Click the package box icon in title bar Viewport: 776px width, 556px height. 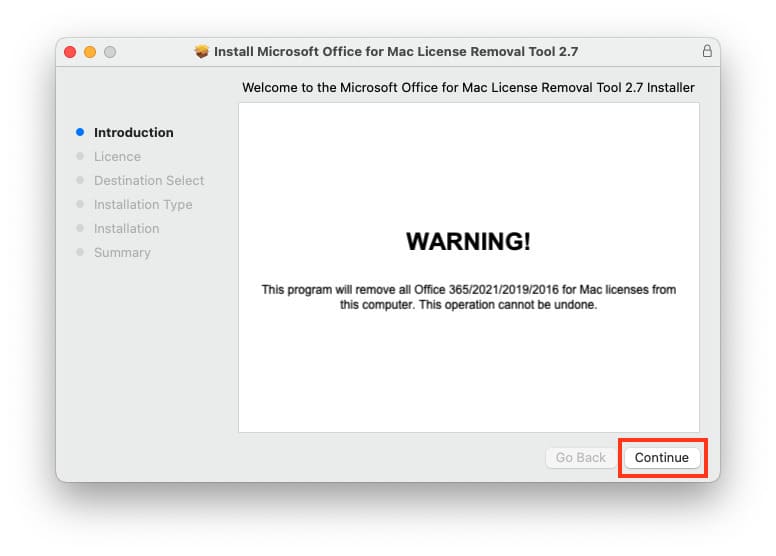click(x=202, y=51)
